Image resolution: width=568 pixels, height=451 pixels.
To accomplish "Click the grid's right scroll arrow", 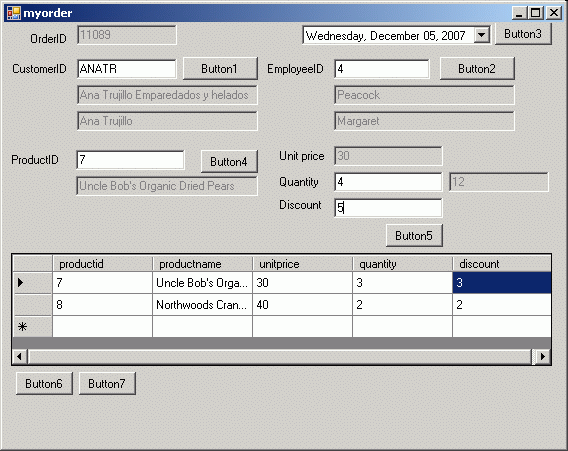I will (543, 356).
